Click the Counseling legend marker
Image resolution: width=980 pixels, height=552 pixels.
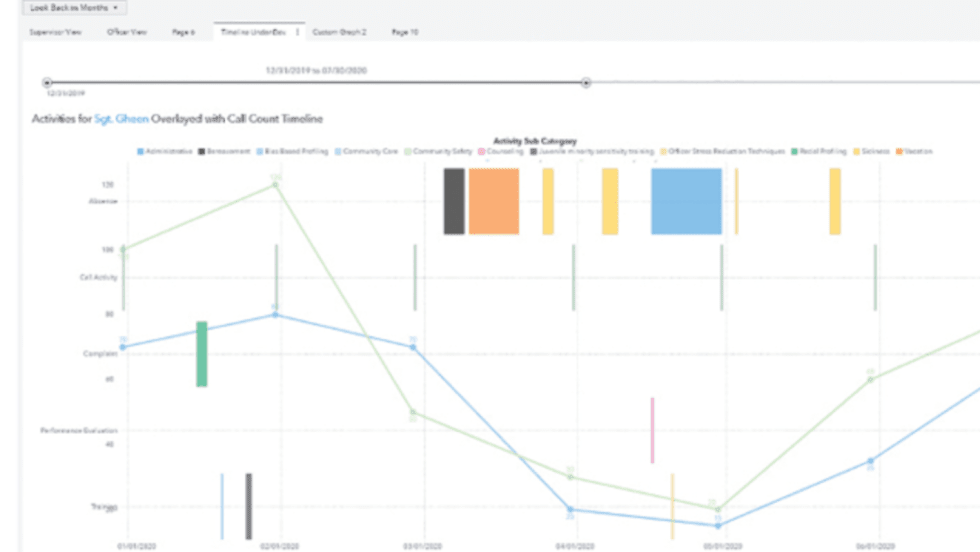[x=481, y=151]
